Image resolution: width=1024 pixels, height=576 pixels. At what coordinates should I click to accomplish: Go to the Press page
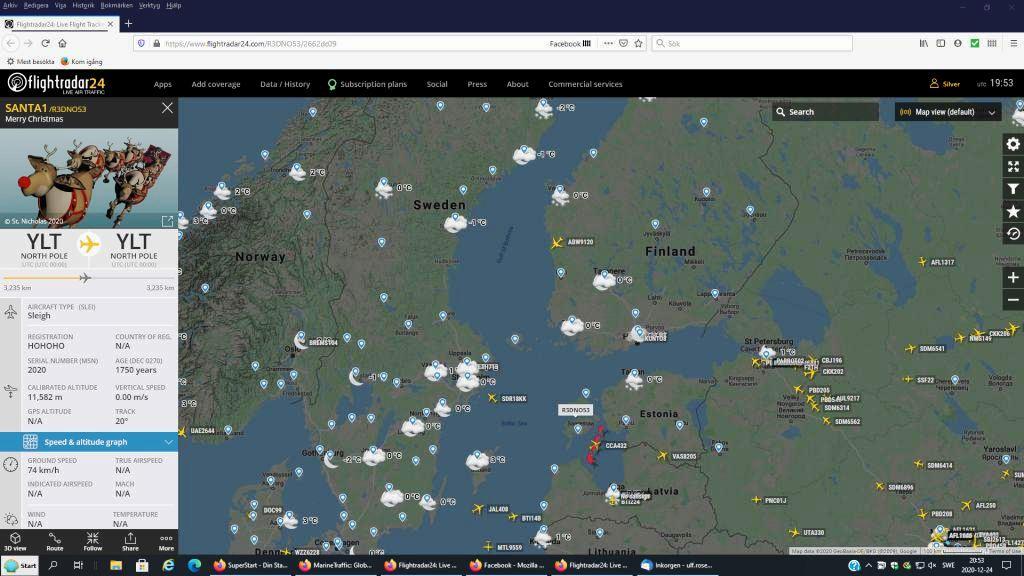tap(477, 84)
